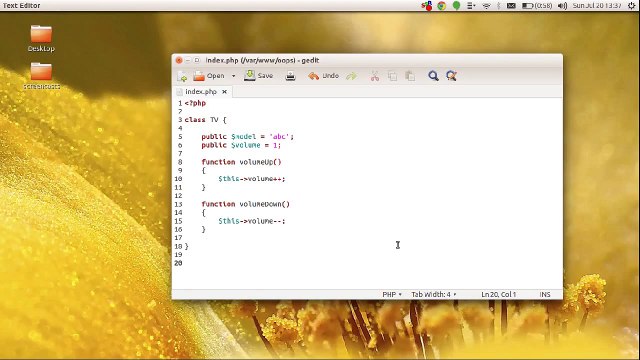Click the clock showing Sun Jul 20 13:37
The image size is (640, 360).
(x=597, y=6)
